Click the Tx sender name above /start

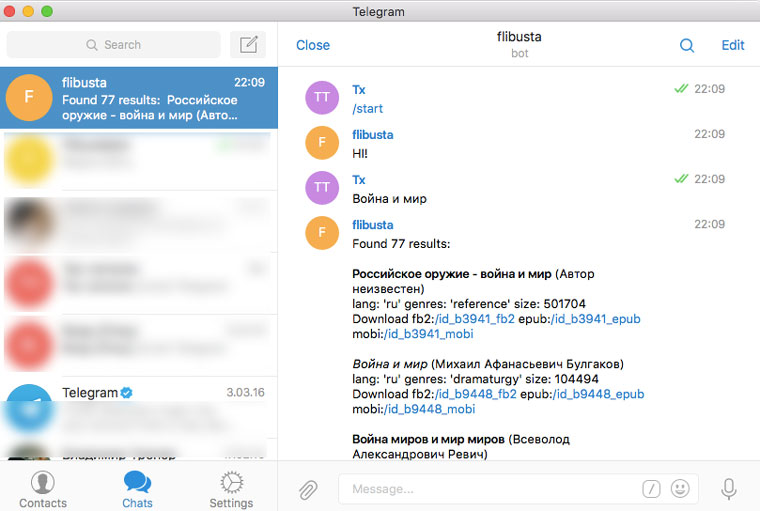point(359,90)
